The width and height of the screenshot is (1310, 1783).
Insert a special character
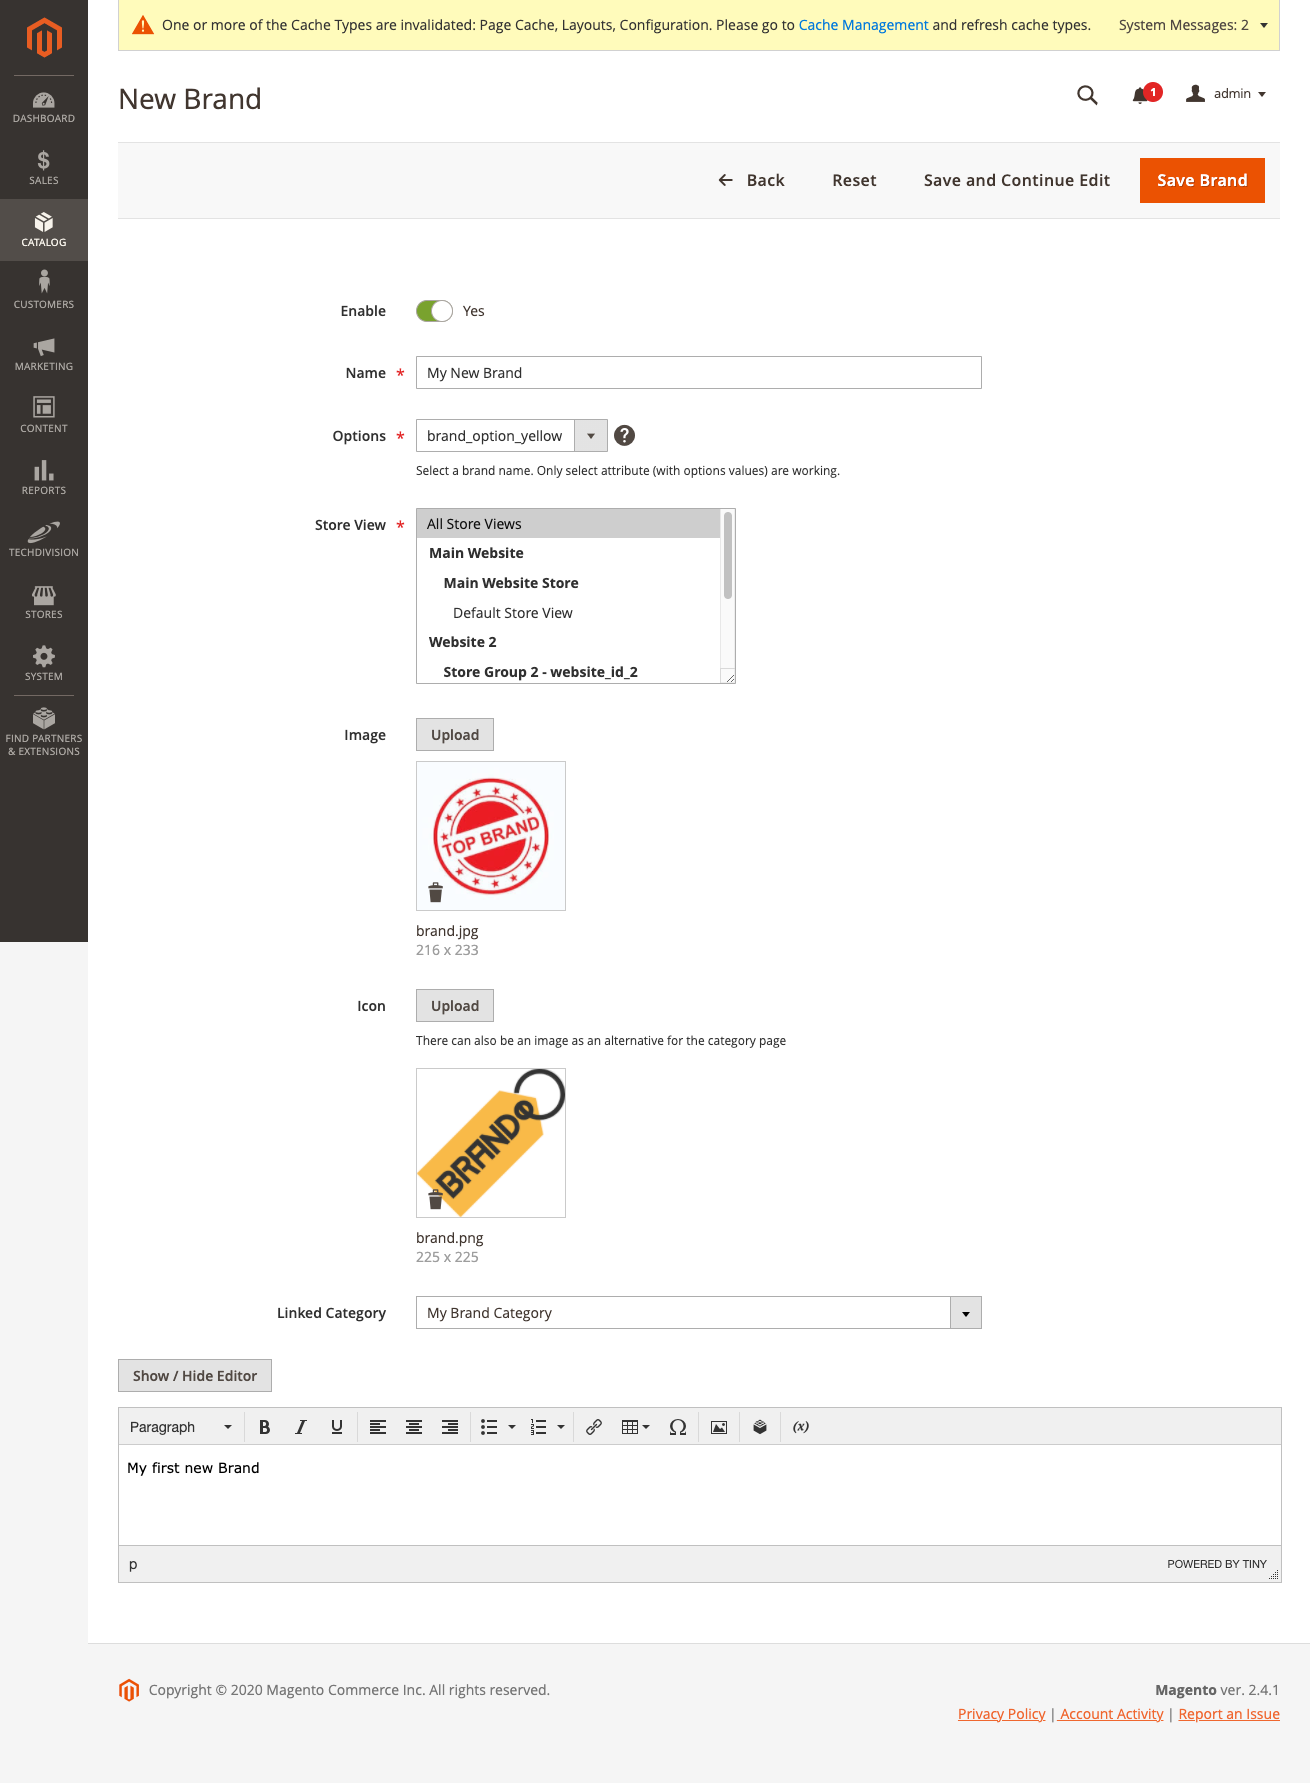[678, 1427]
